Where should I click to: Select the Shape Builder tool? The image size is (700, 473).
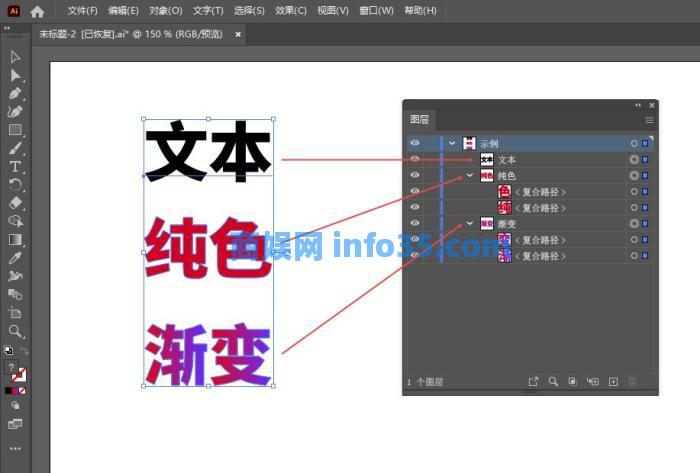pyautogui.click(x=15, y=221)
